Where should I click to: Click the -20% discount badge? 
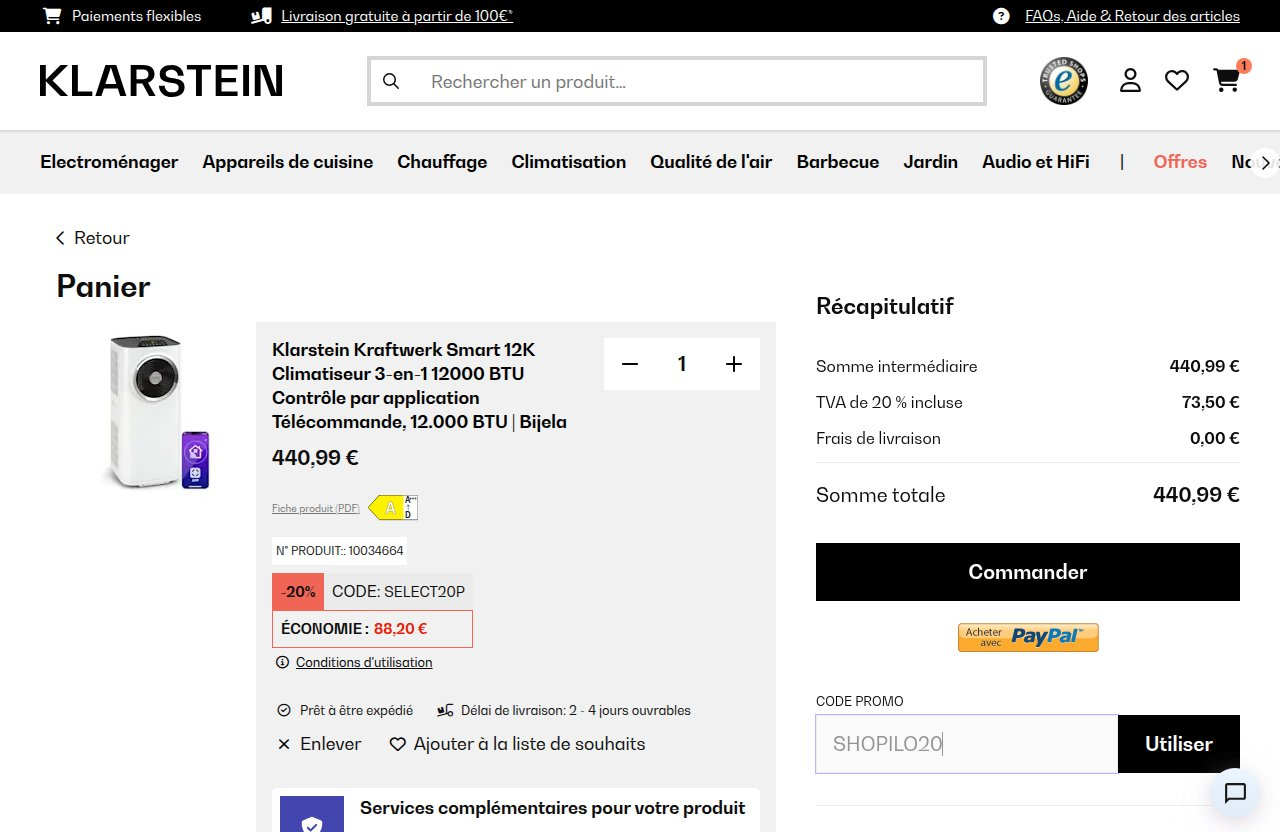[298, 592]
